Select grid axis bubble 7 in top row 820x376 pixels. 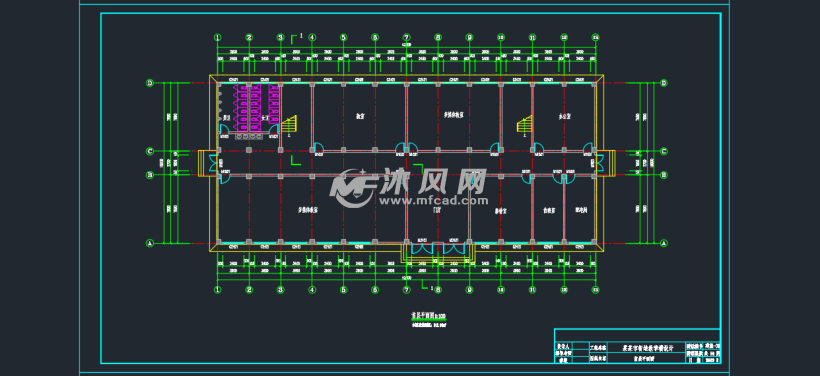(x=406, y=38)
